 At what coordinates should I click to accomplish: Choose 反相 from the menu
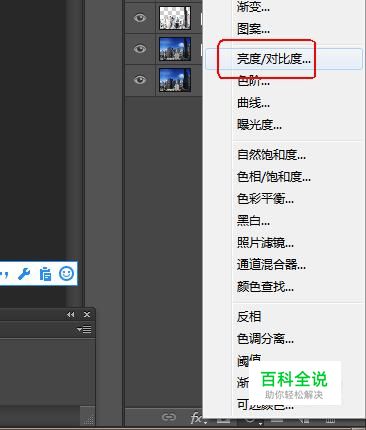click(249, 316)
